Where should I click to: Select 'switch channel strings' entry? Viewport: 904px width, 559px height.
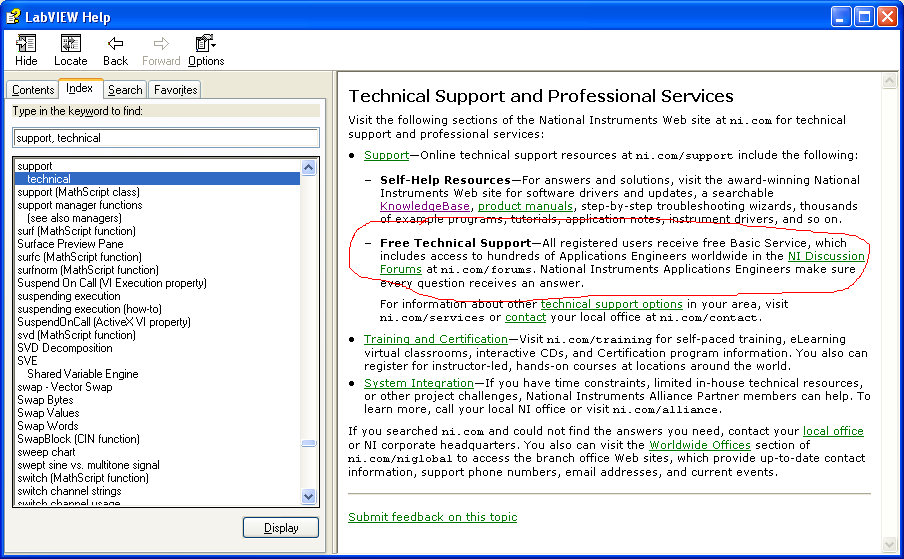69,491
